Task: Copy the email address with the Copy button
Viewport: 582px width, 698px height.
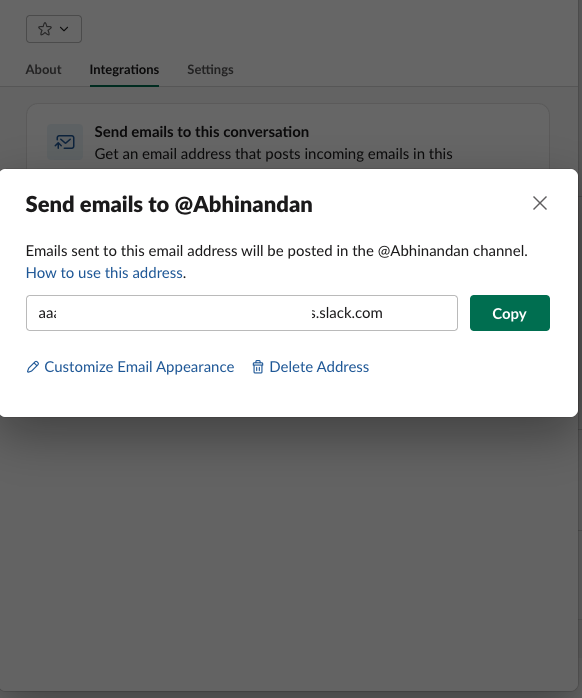Action: click(510, 313)
